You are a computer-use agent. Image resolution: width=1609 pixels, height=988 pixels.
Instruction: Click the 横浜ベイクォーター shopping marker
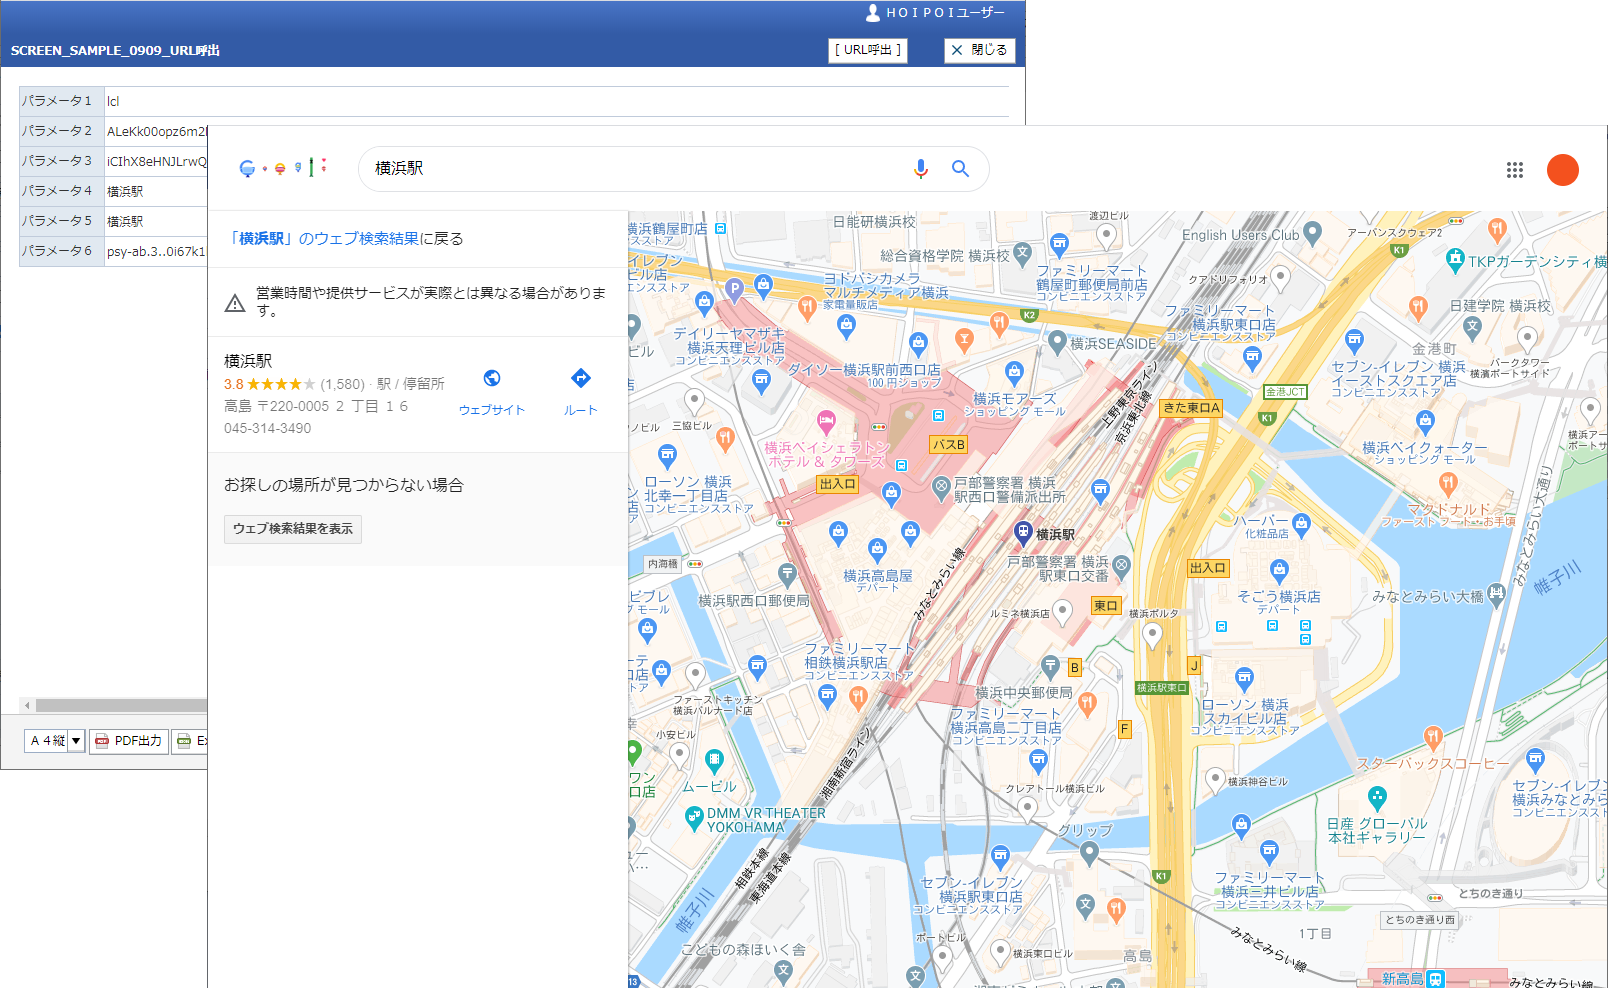pos(1425,423)
